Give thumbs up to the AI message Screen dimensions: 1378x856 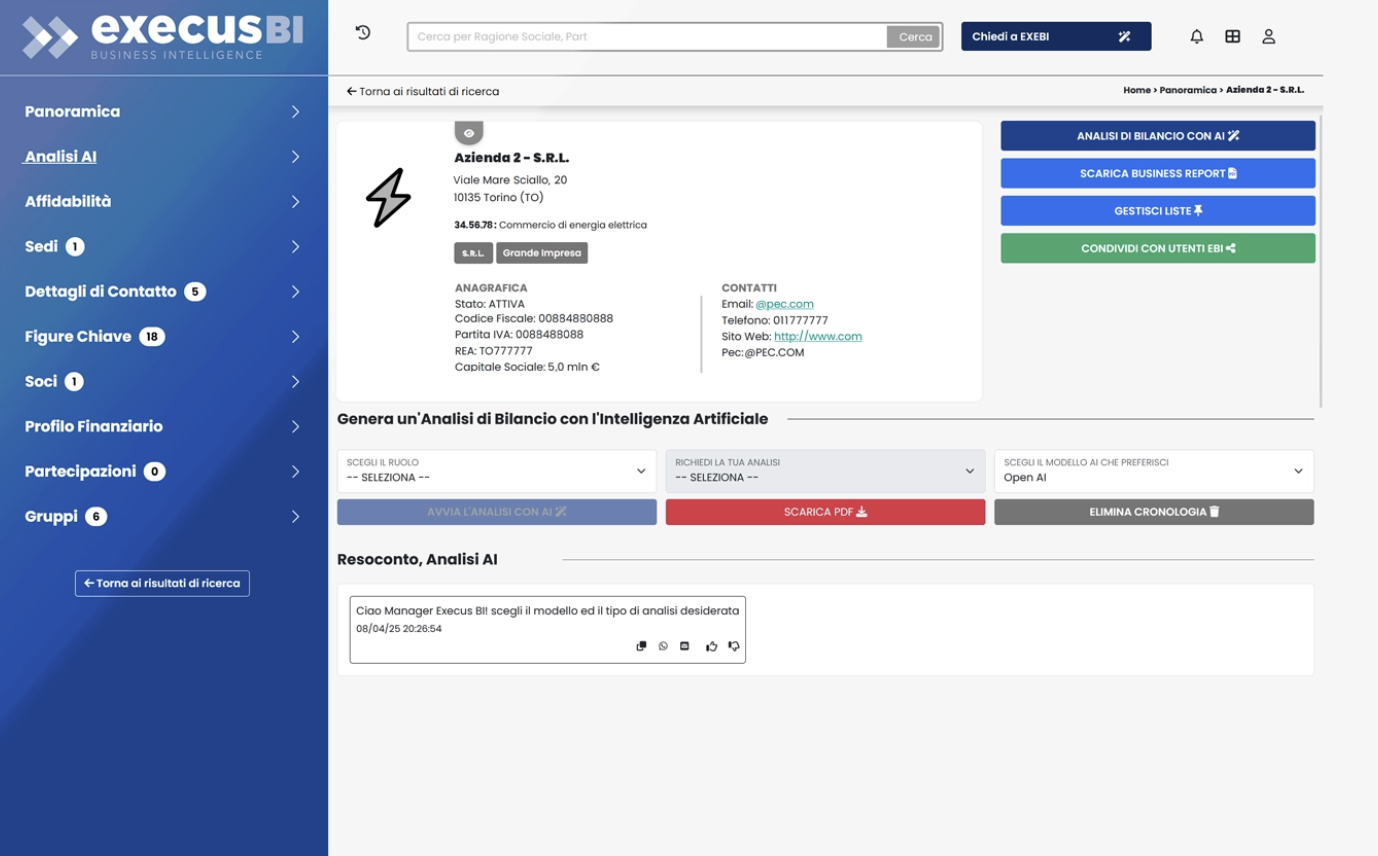tap(711, 646)
